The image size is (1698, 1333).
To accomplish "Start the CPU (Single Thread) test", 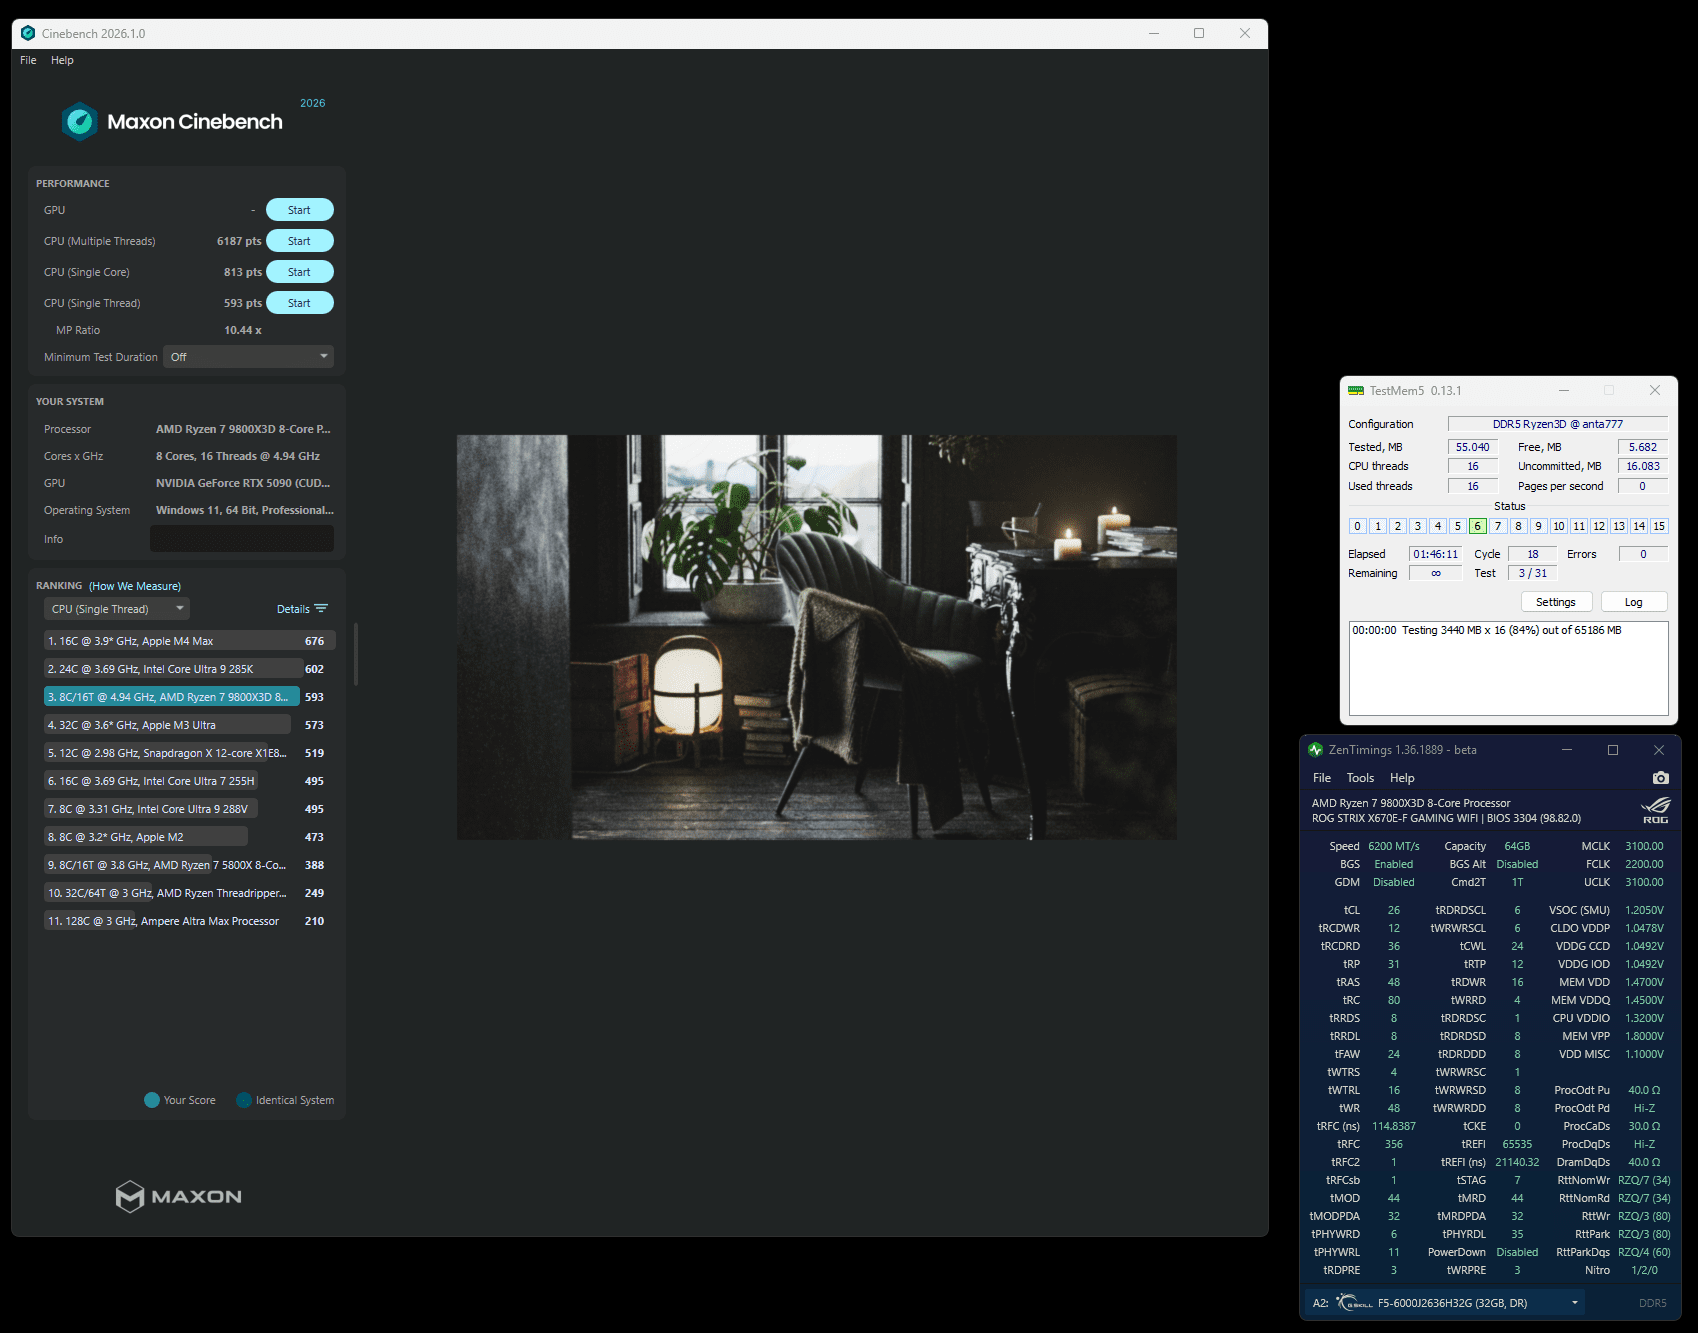I will tap(300, 303).
